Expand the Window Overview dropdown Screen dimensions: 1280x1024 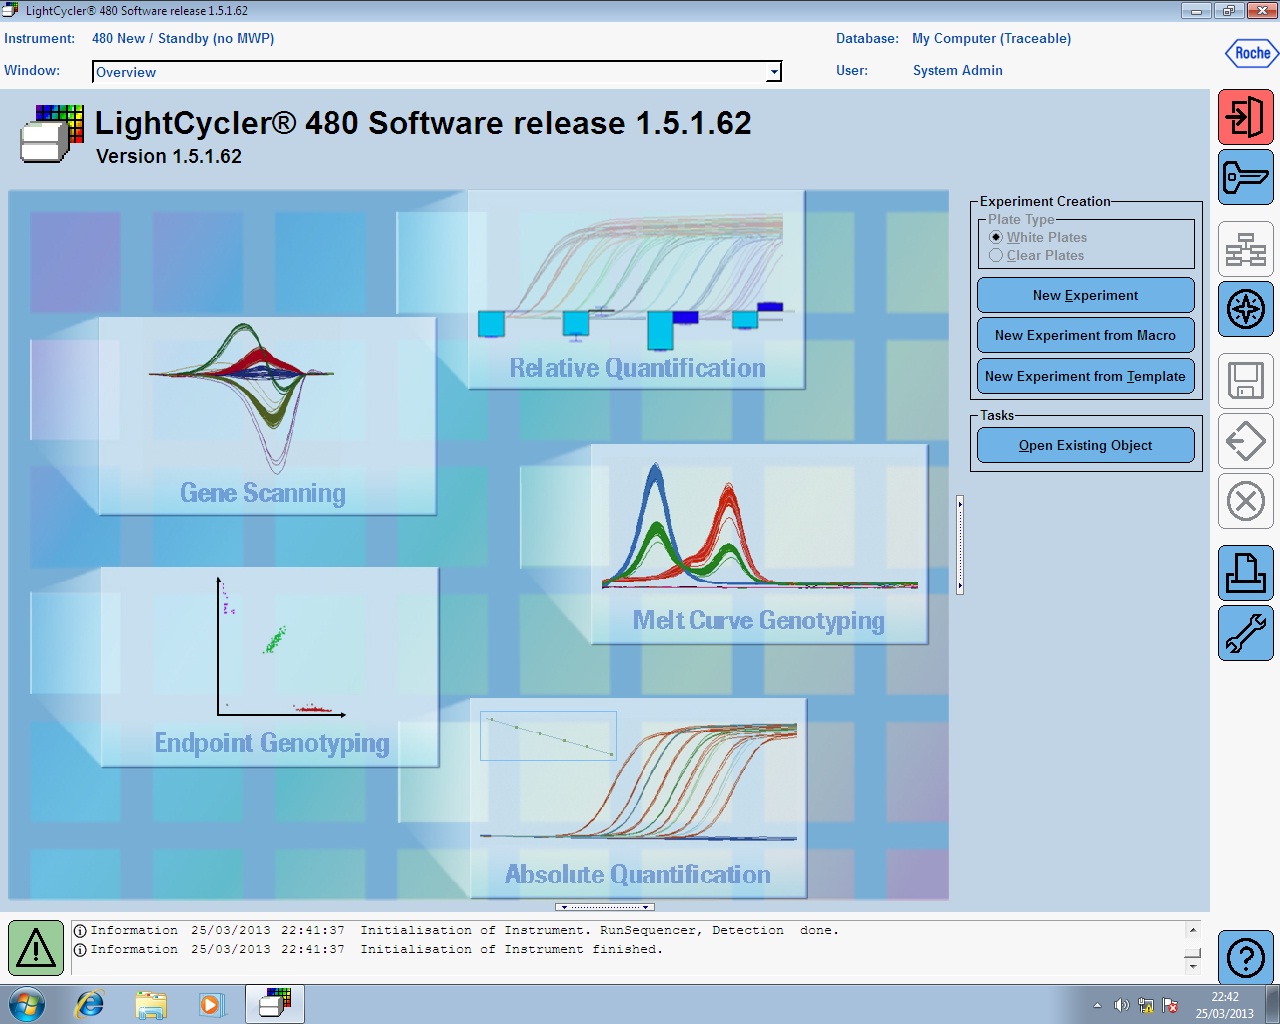coord(773,72)
